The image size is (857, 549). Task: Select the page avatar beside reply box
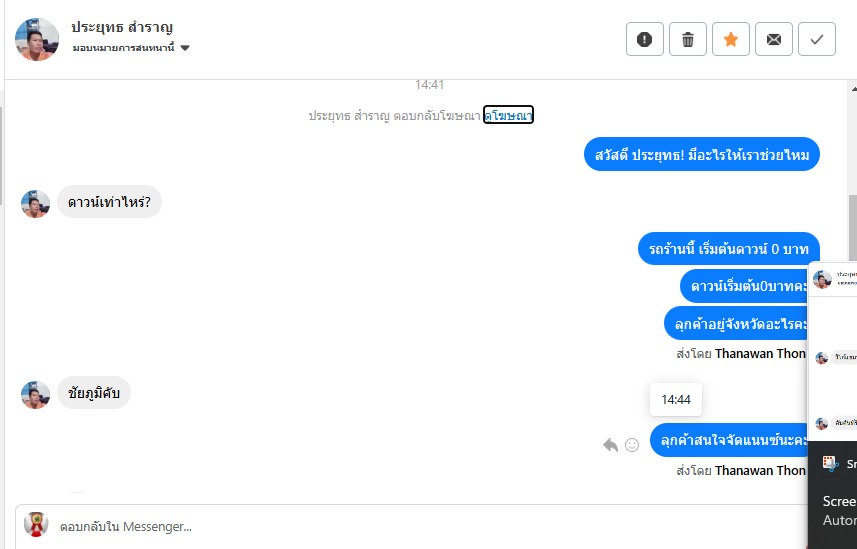coord(36,525)
